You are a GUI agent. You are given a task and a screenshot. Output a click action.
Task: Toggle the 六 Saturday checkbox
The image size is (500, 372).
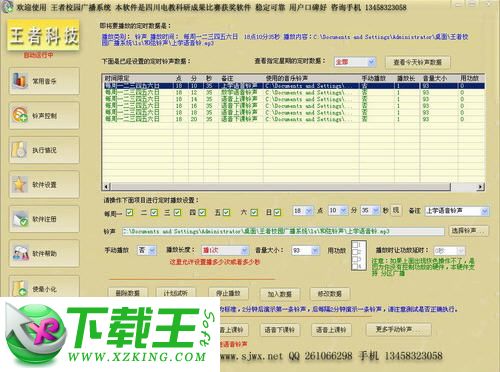tap(254, 213)
